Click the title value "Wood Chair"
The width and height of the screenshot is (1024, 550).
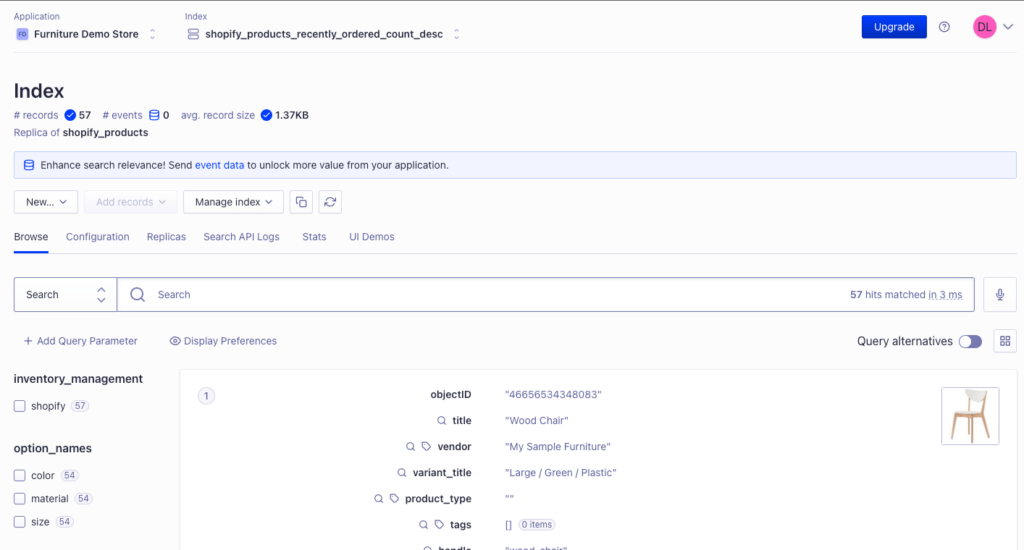536,421
